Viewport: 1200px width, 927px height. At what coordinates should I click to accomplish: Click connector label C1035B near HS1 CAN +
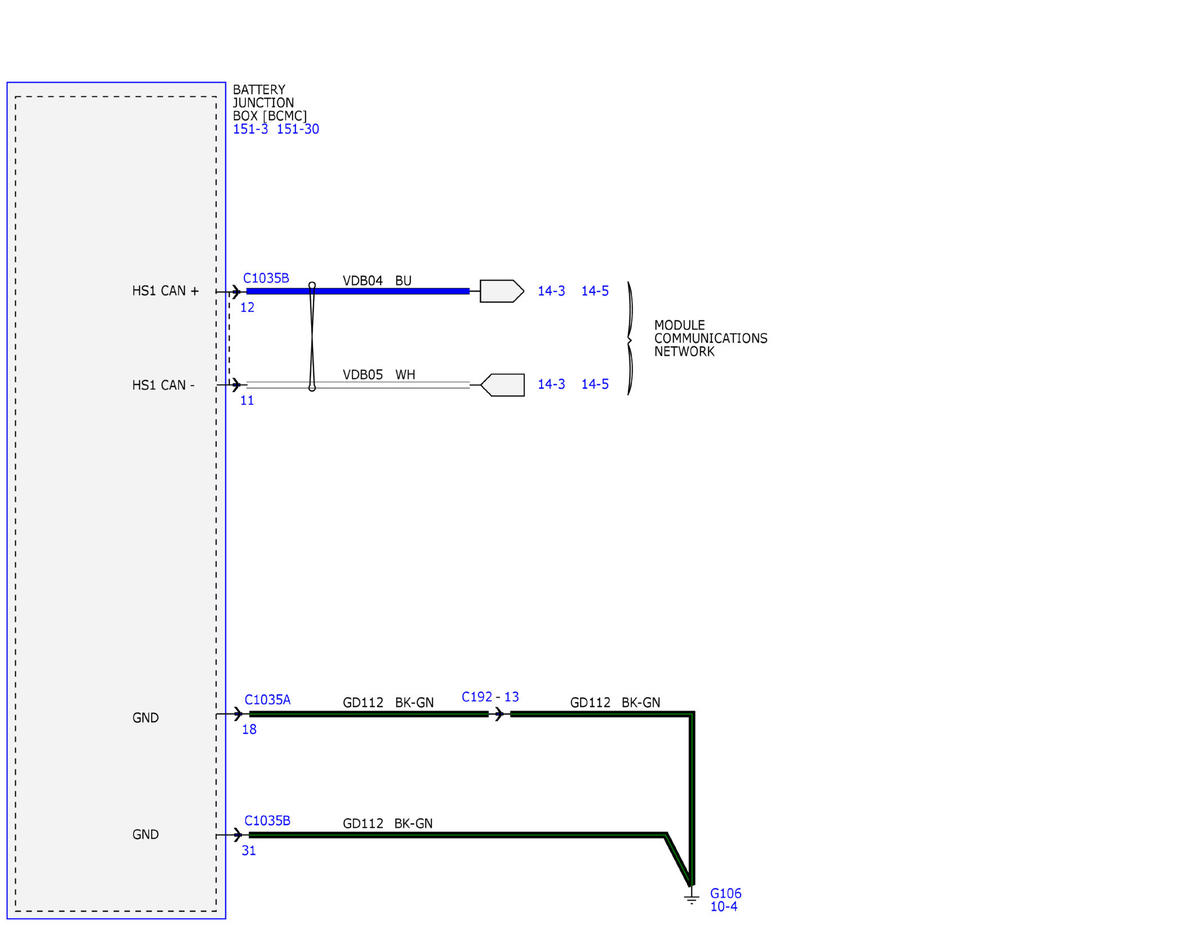pos(266,278)
